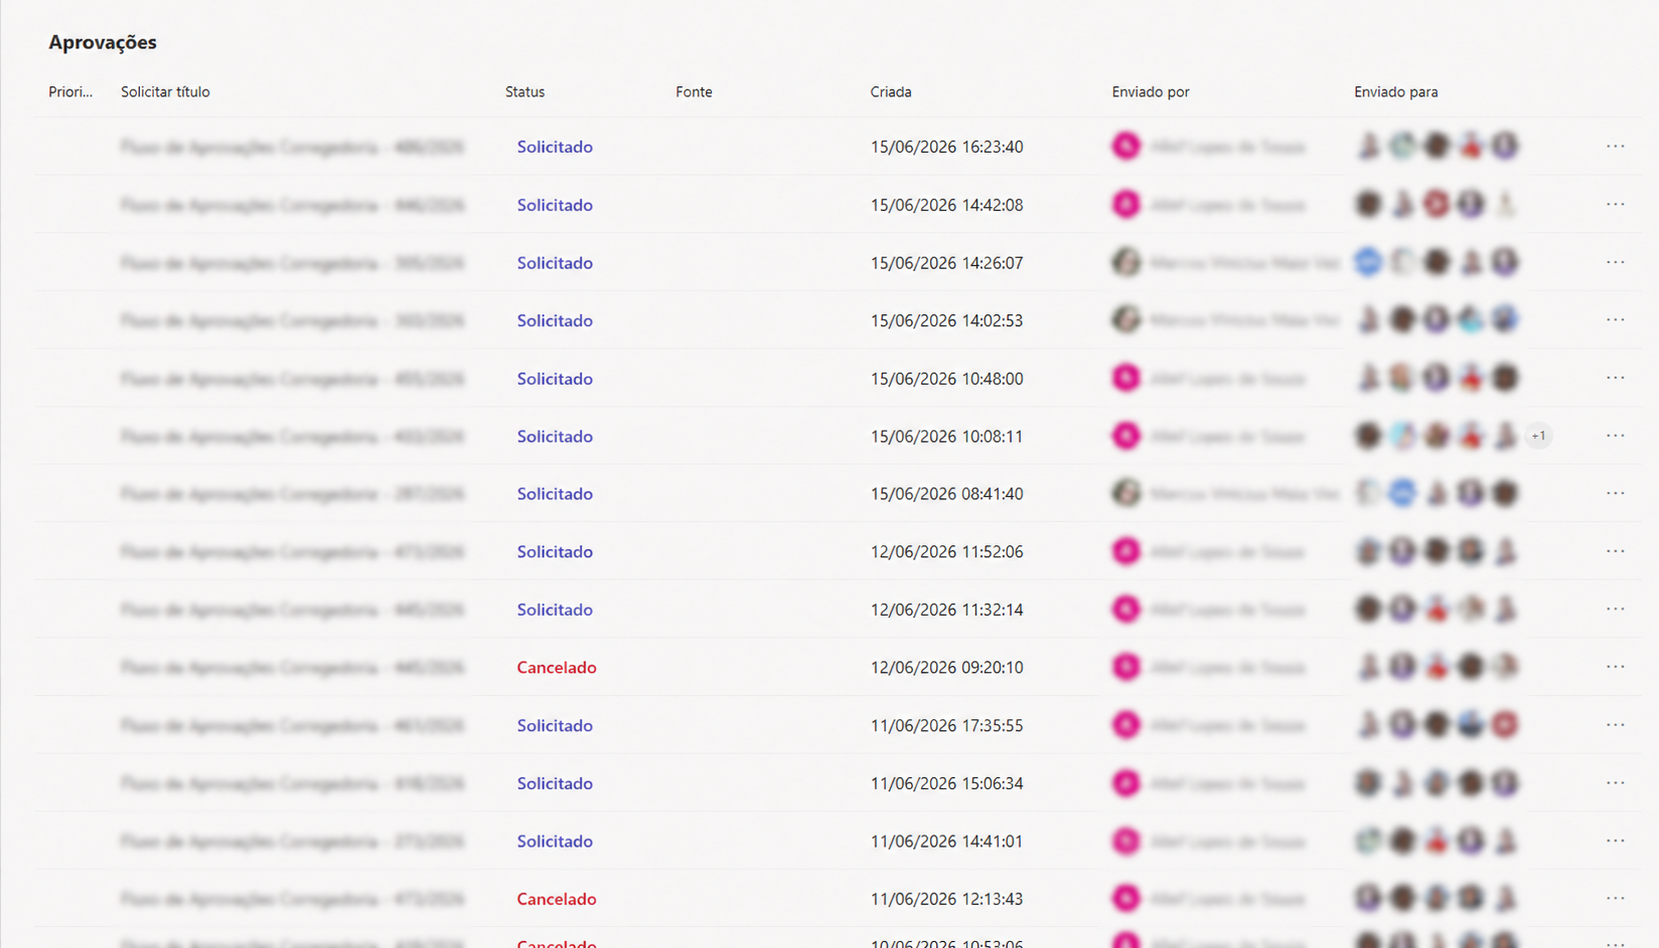
Task: Click ellipsis menu on 15/06/2026 10:08:11 row
Action: click(1615, 436)
